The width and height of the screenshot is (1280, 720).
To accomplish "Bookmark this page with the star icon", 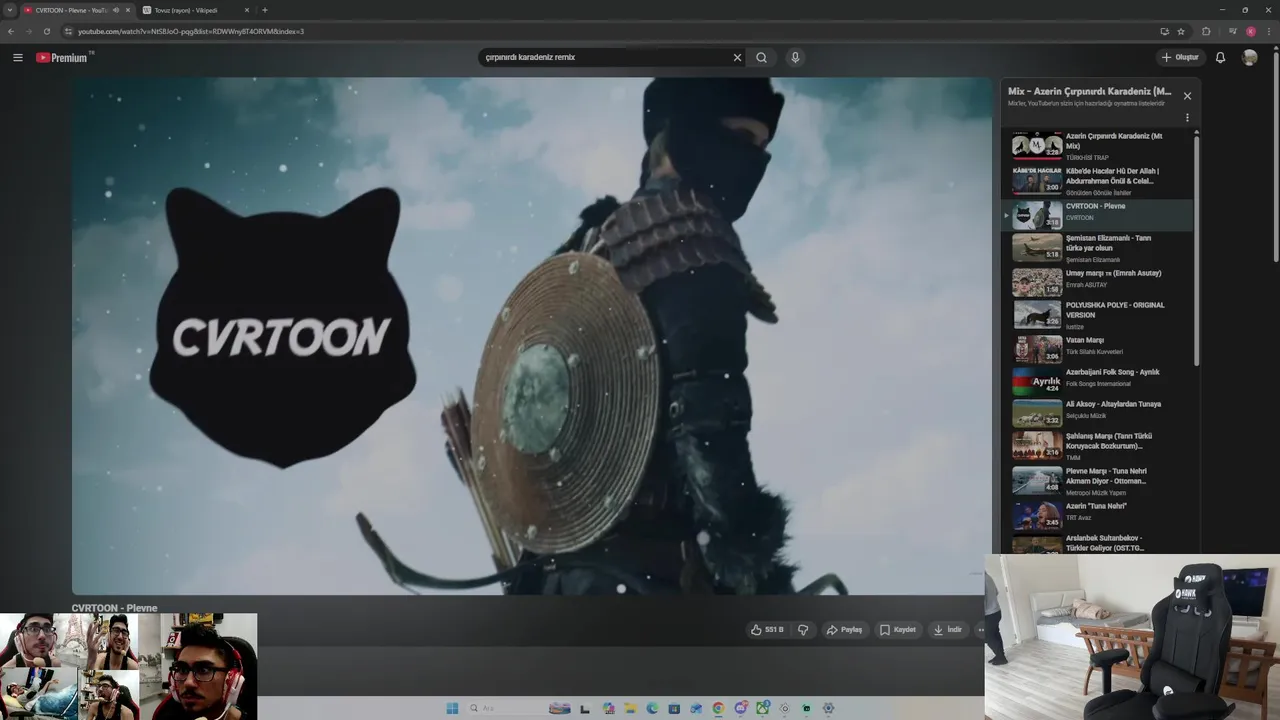I will coord(1181,31).
